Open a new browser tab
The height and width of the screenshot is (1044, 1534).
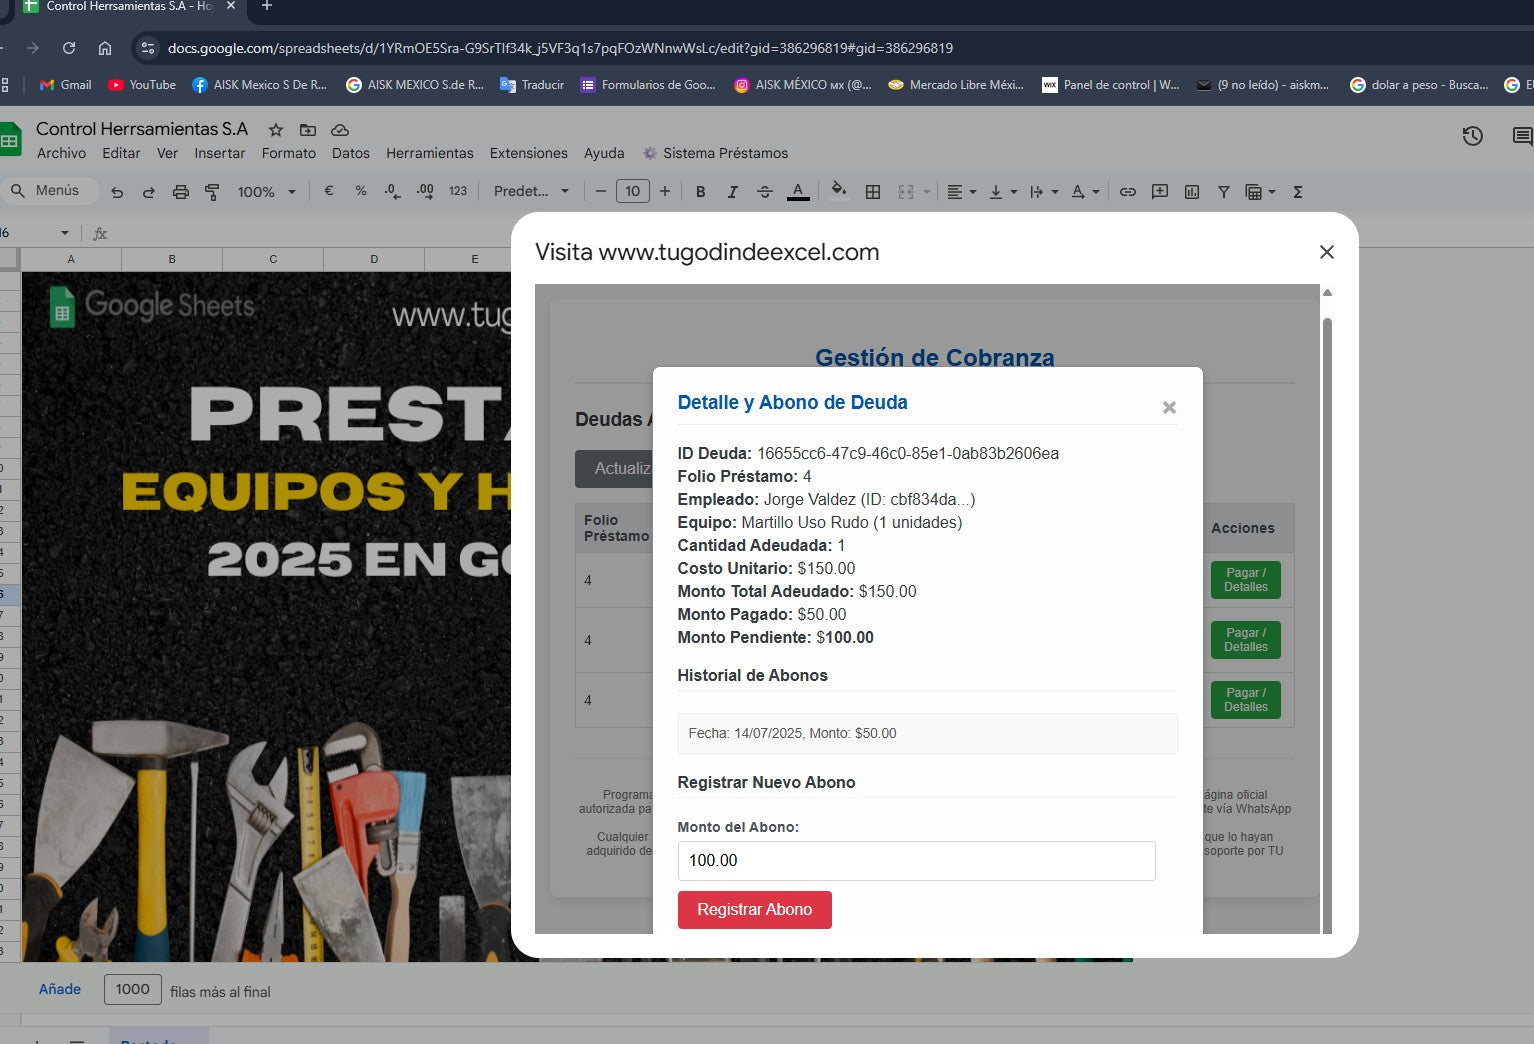(x=267, y=6)
